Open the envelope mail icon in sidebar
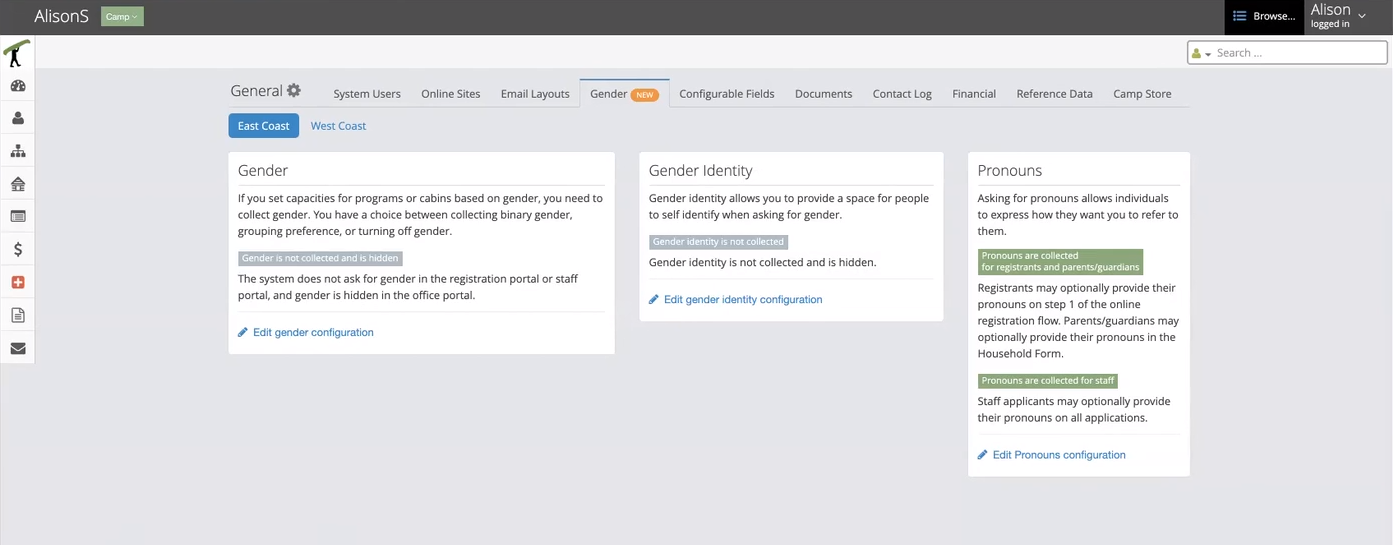Image resolution: width=1393 pixels, height=545 pixels. click(x=18, y=348)
